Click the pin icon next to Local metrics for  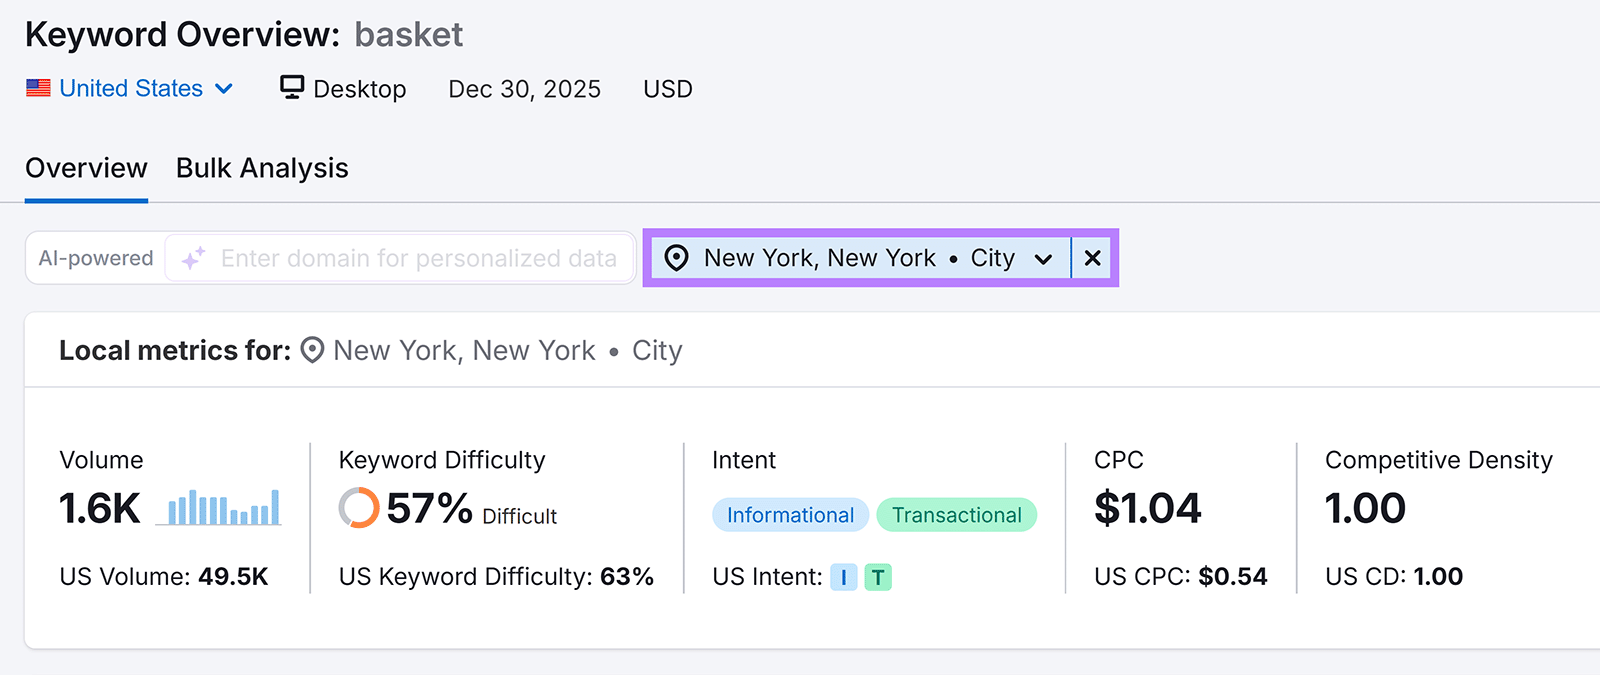pyautogui.click(x=311, y=350)
